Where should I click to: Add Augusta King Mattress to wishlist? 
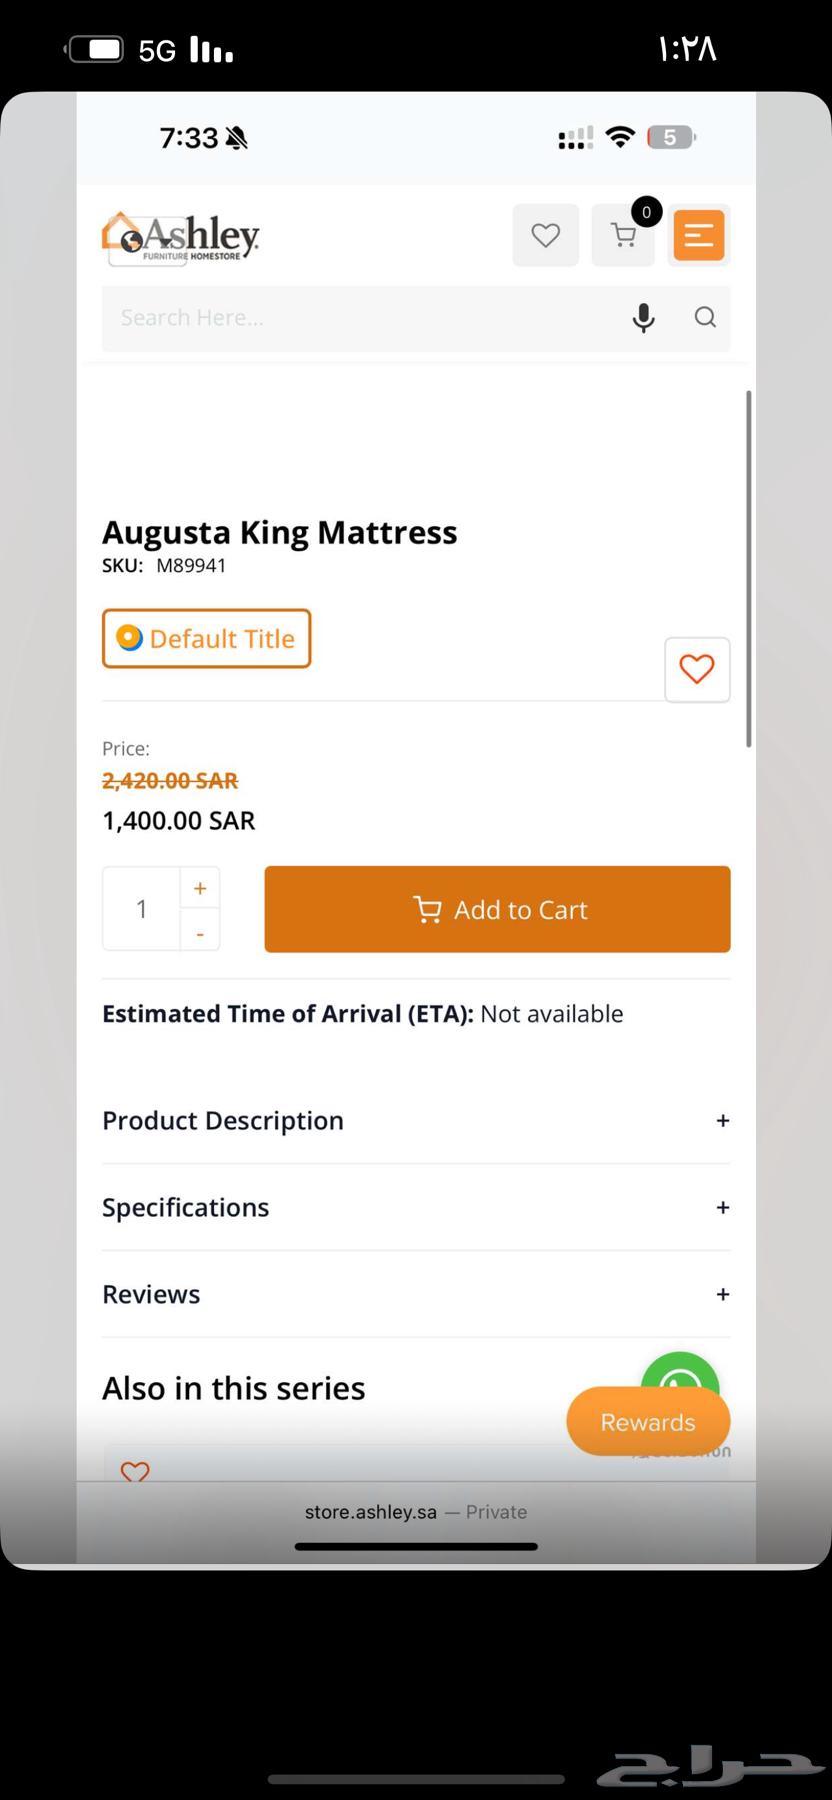pyautogui.click(x=697, y=669)
